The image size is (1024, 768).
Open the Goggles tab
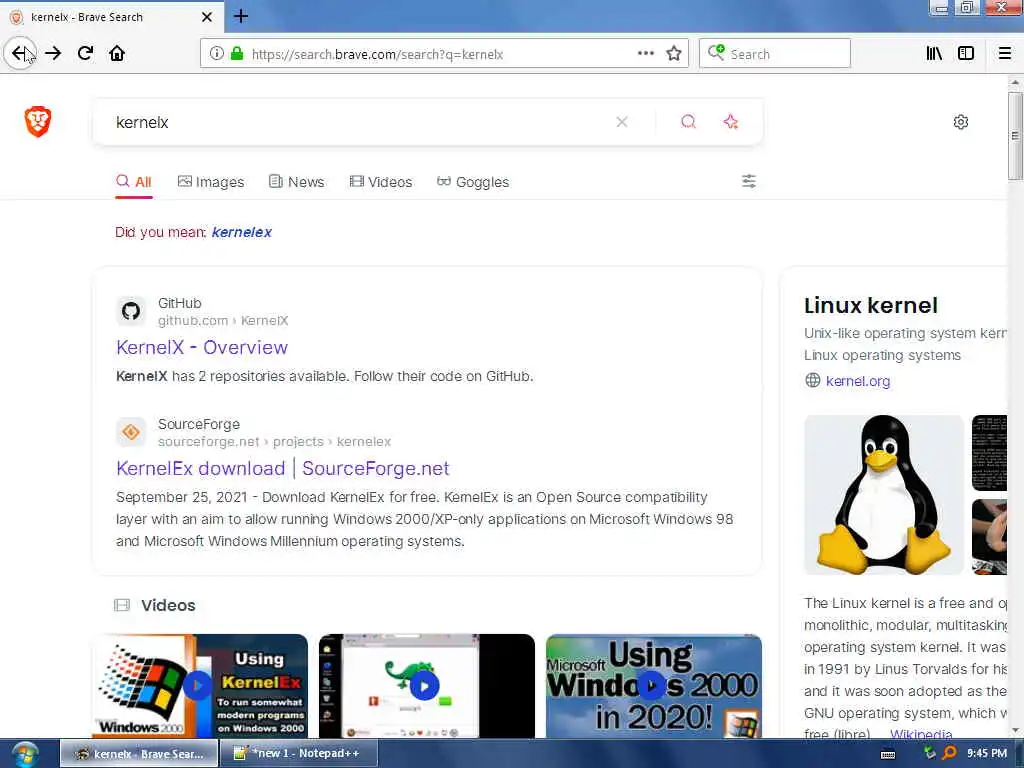tap(473, 182)
